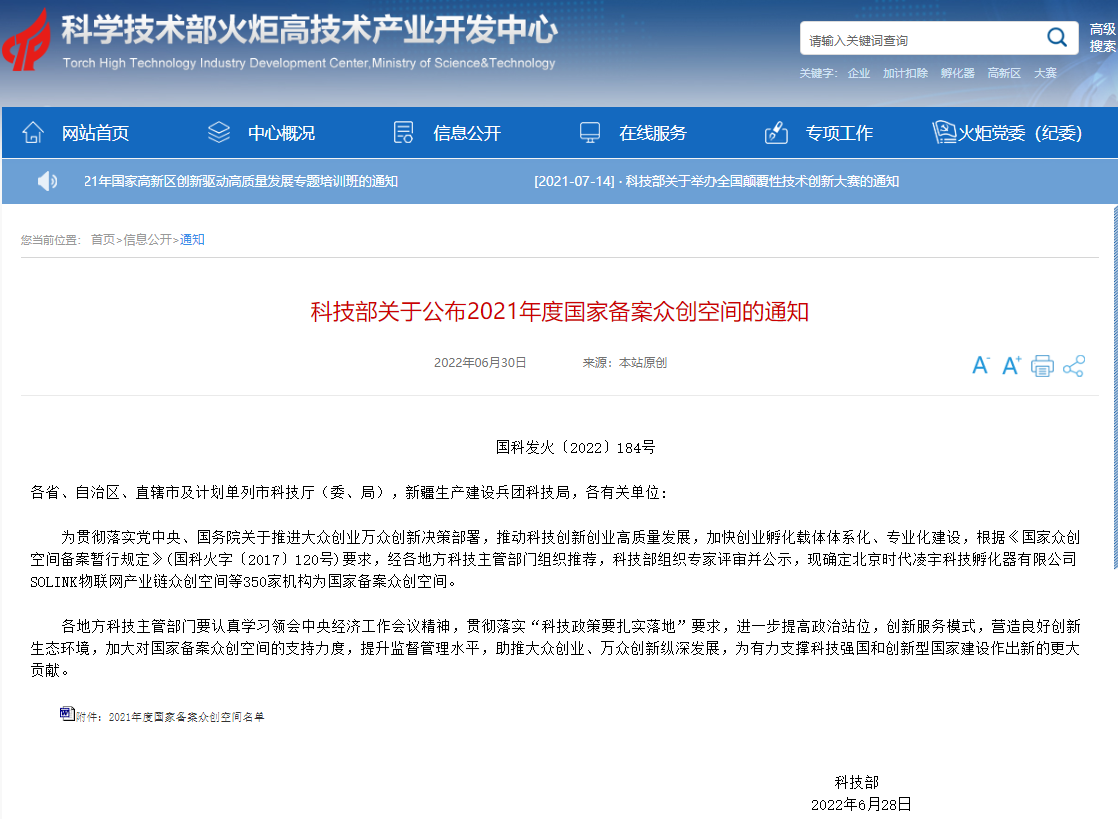Download attachment 2021年度国家备案众创空间名单

(x=171, y=717)
